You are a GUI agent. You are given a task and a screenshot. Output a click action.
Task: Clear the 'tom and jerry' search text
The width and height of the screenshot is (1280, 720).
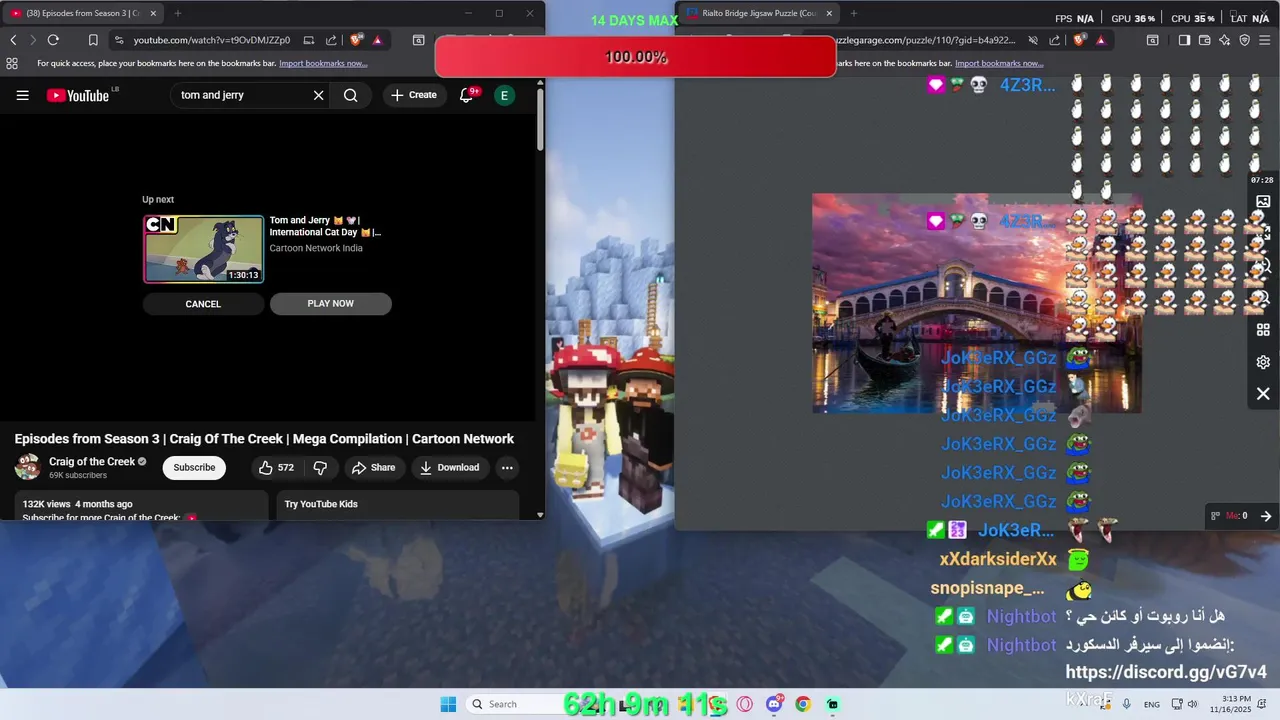pos(318,95)
